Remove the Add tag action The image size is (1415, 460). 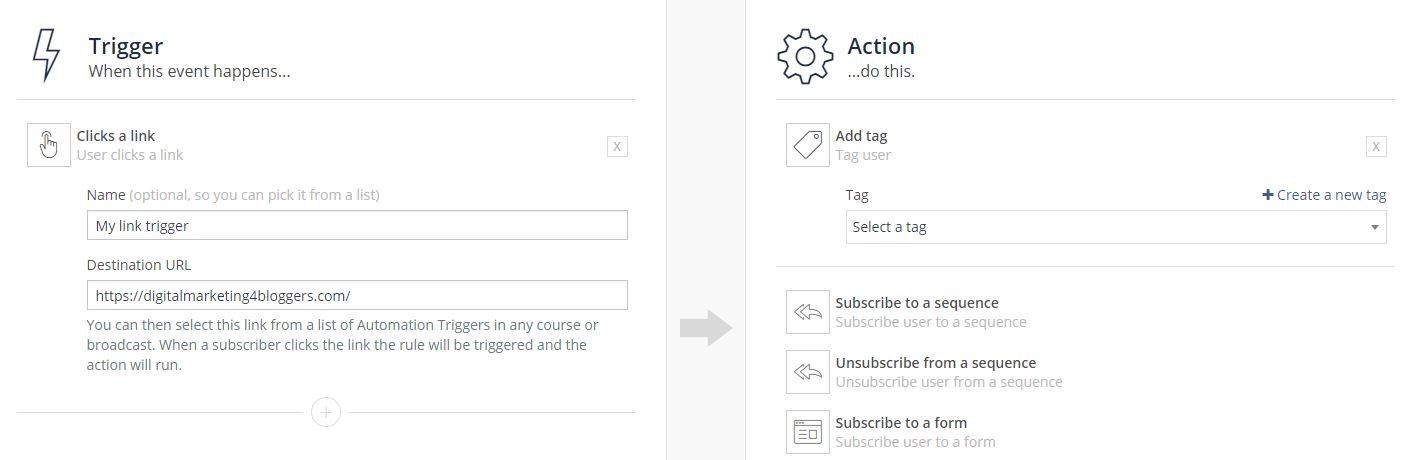pos(1376,147)
